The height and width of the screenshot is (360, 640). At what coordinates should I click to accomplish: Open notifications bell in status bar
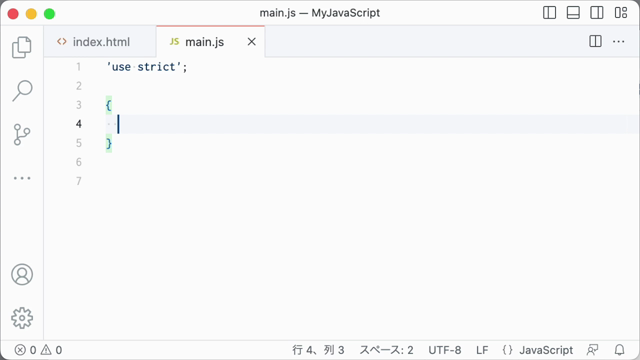620,350
